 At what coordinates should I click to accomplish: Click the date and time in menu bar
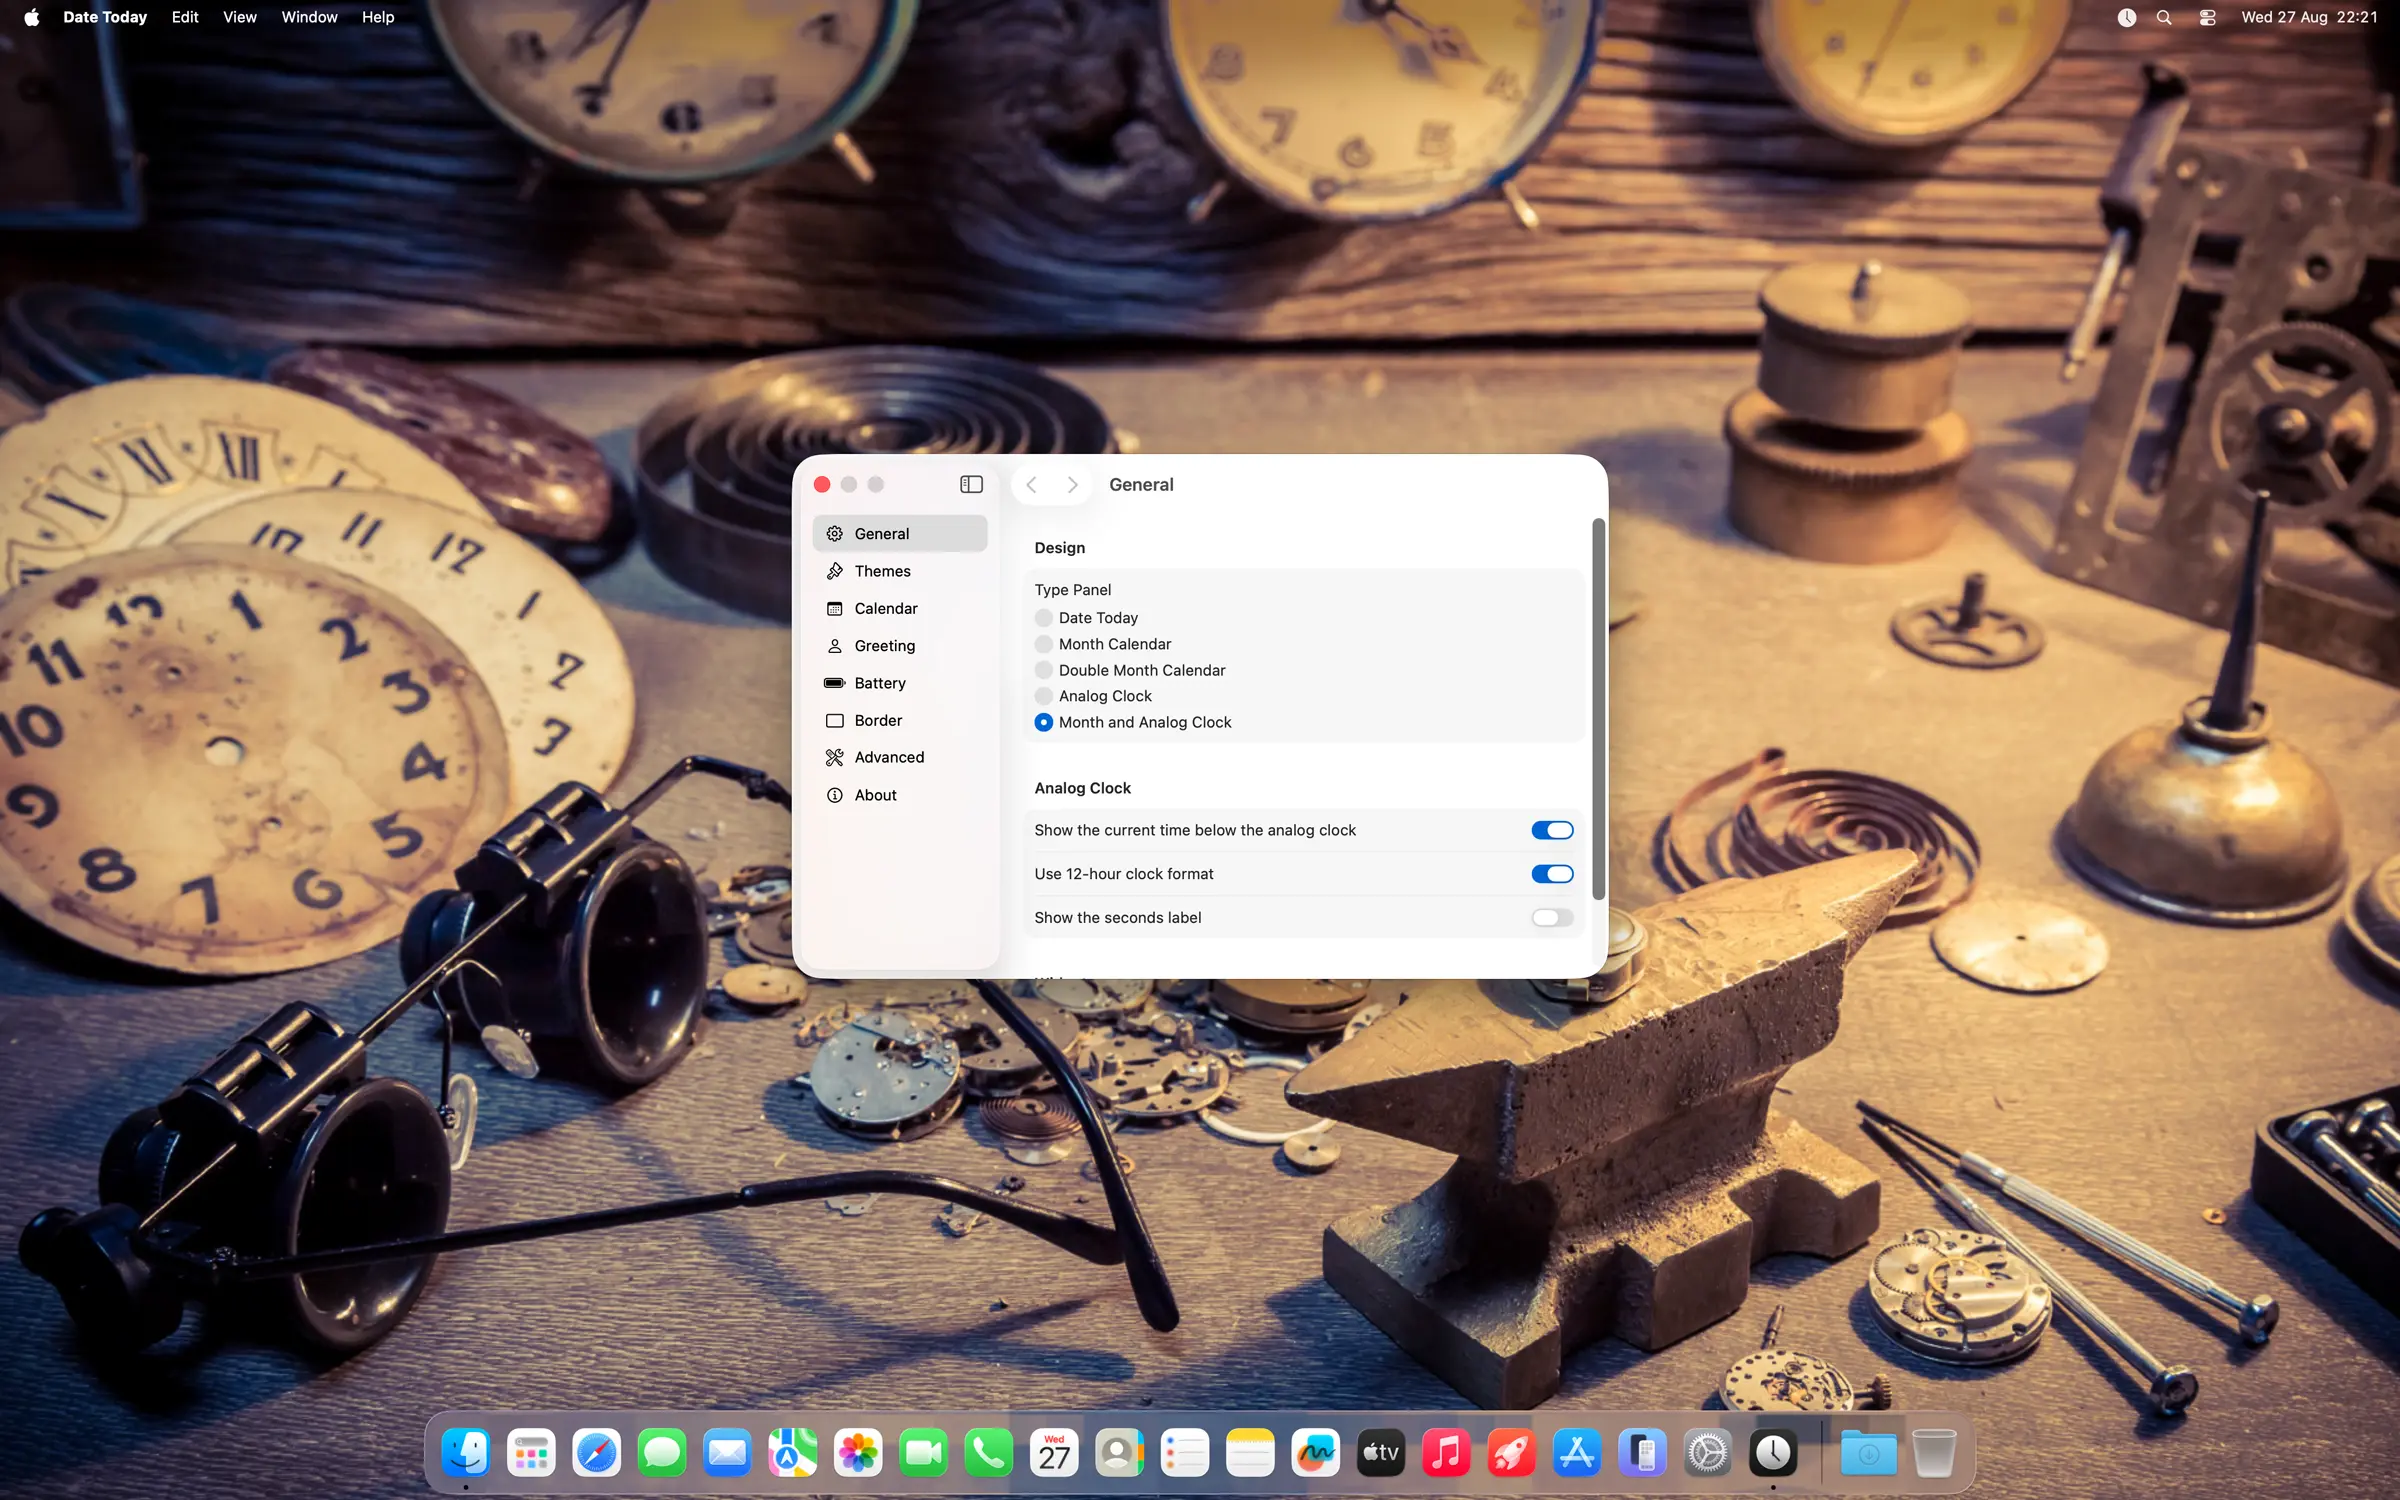click(x=2309, y=17)
